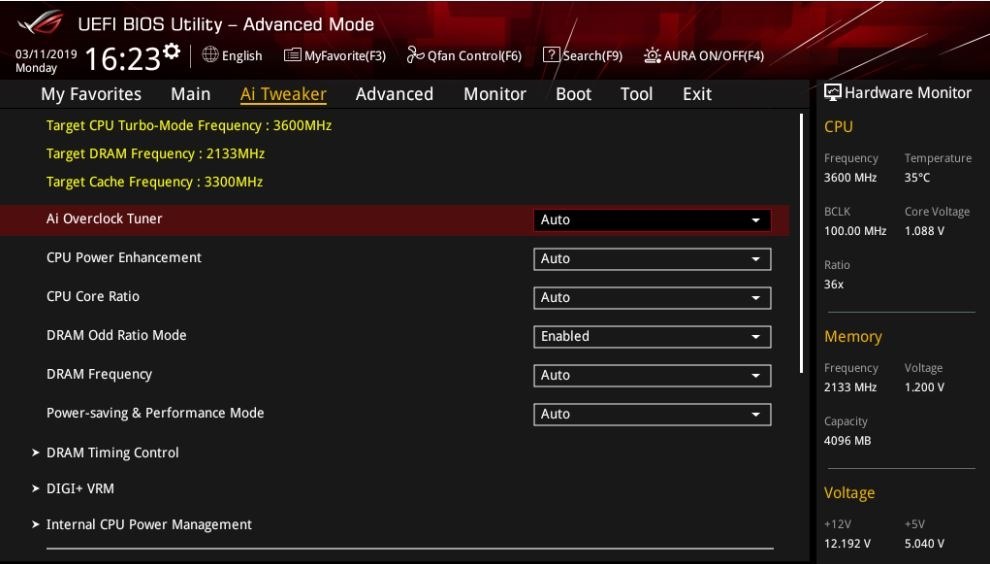Click the 16:23 clock display
The width and height of the screenshot is (990, 564).
click(x=122, y=59)
